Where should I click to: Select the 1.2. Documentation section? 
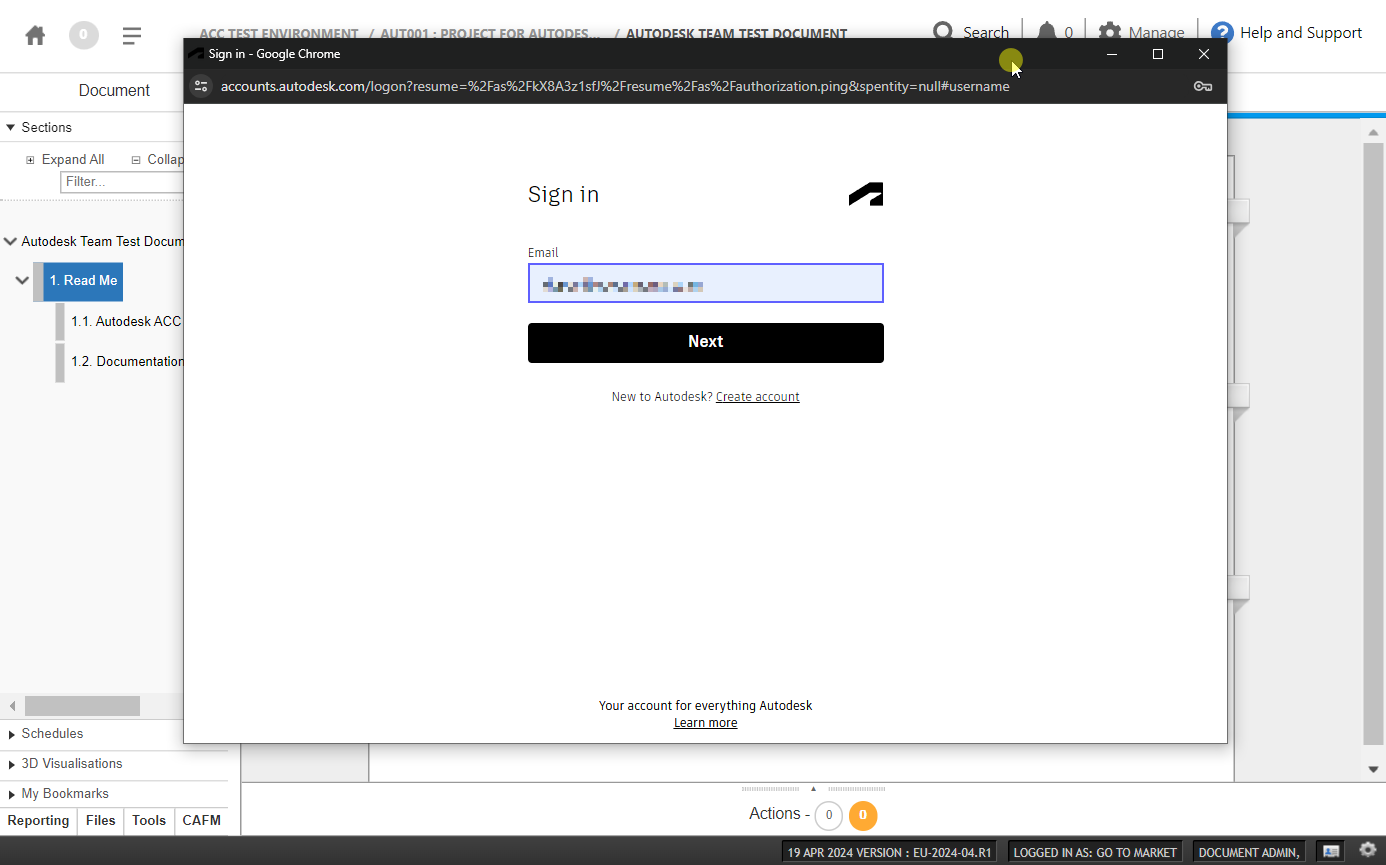coord(127,362)
